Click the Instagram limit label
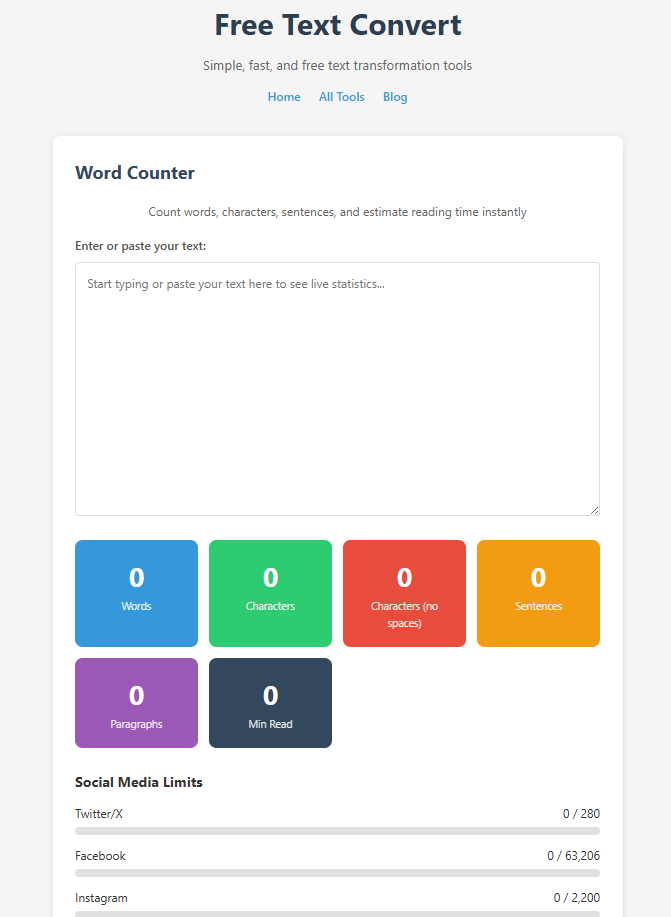 [x=101, y=898]
